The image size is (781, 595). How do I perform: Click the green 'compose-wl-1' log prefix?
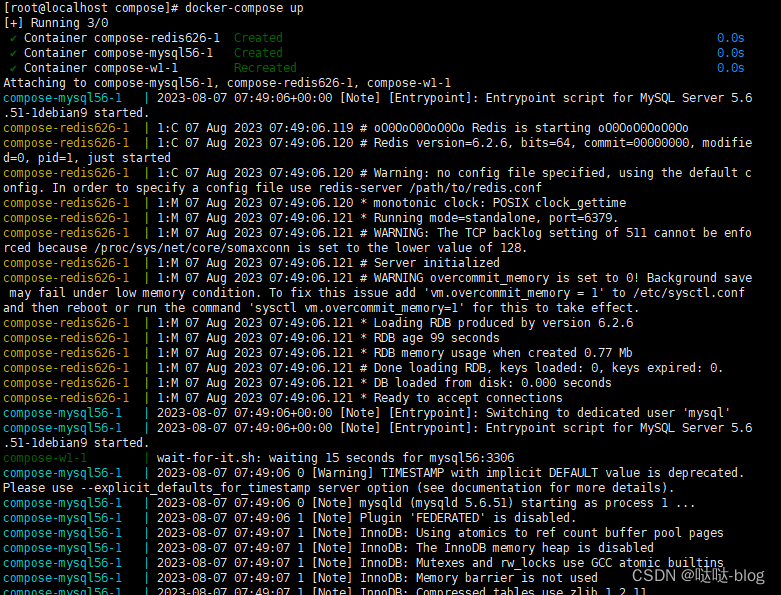click(45, 458)
